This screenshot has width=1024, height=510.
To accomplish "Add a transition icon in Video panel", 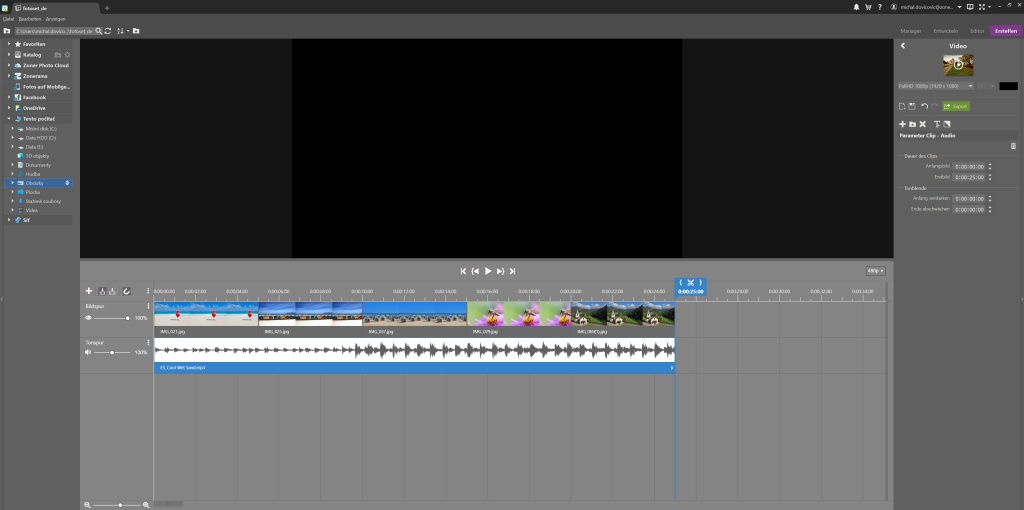I will pos(947,124).
